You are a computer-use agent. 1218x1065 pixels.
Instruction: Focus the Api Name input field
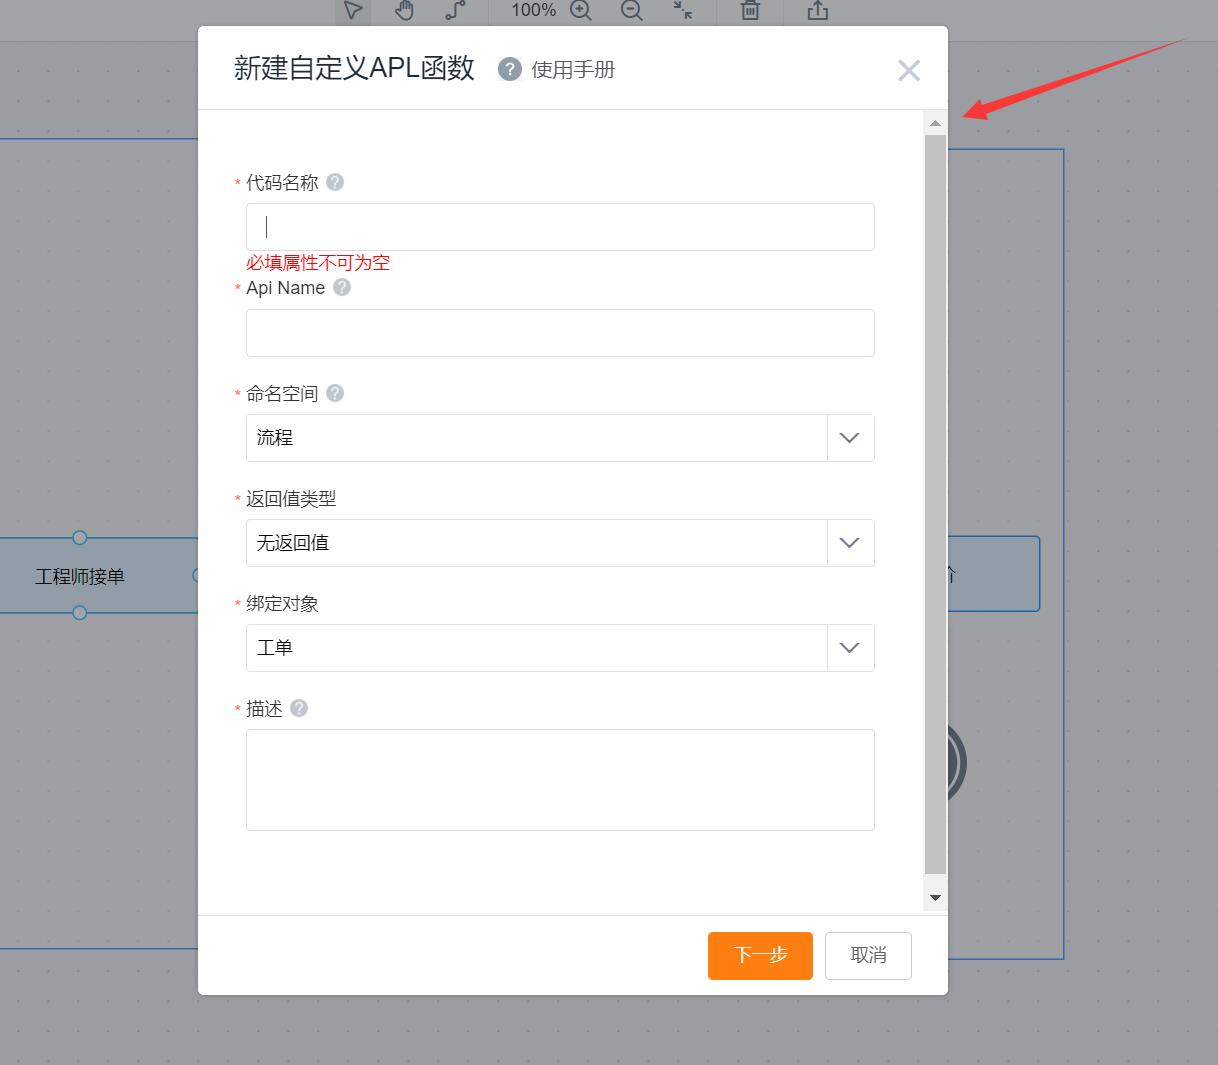point(560,333)
